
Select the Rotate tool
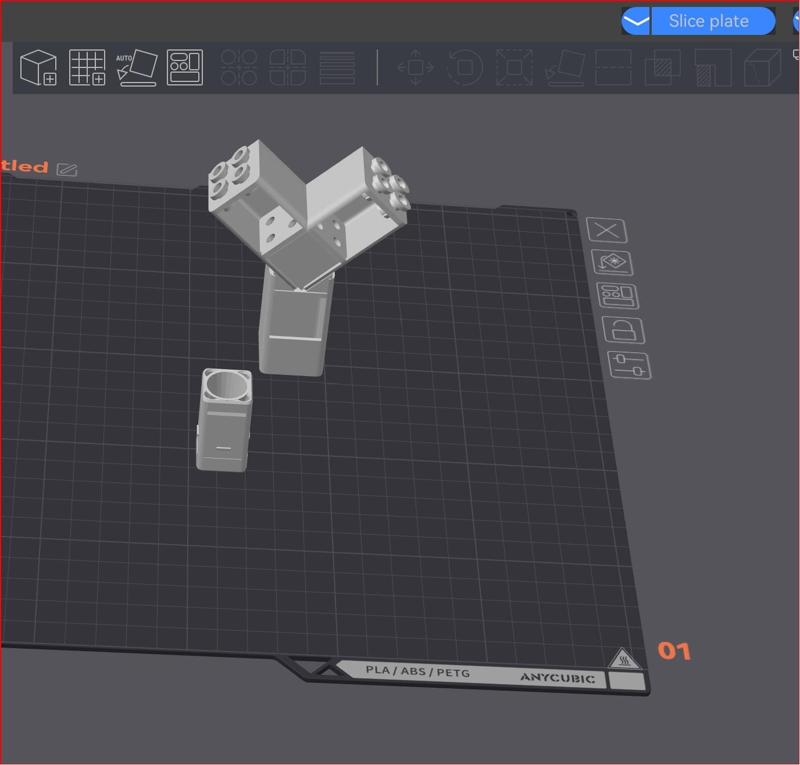coord(465,67)
